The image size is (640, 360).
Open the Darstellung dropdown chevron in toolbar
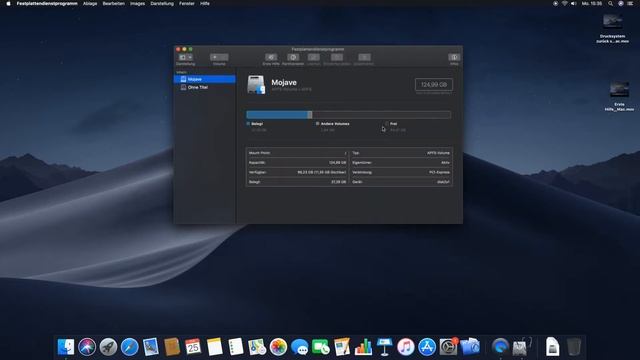click(190, 57)
